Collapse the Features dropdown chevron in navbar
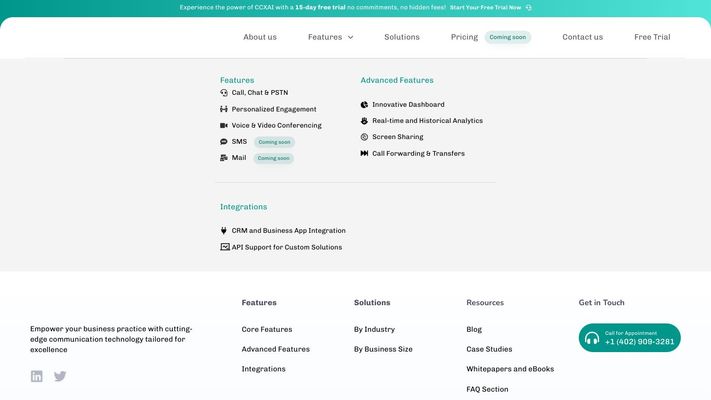 (351, 37)
